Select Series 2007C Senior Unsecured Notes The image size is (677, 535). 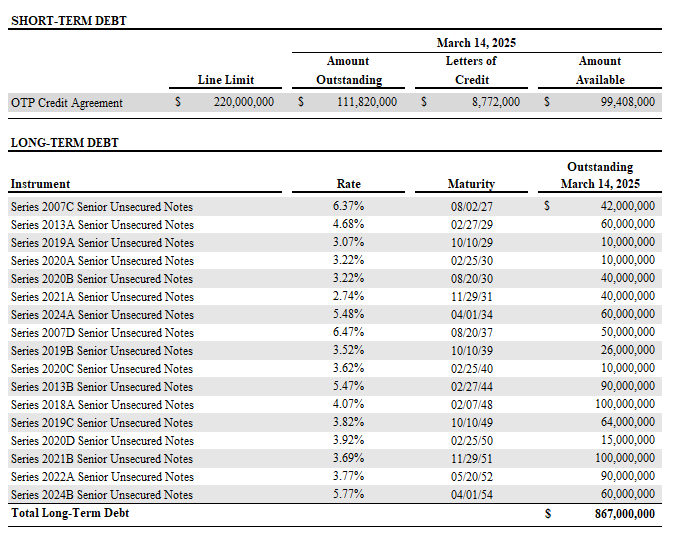pyautogui.click(x=102, y=207)
